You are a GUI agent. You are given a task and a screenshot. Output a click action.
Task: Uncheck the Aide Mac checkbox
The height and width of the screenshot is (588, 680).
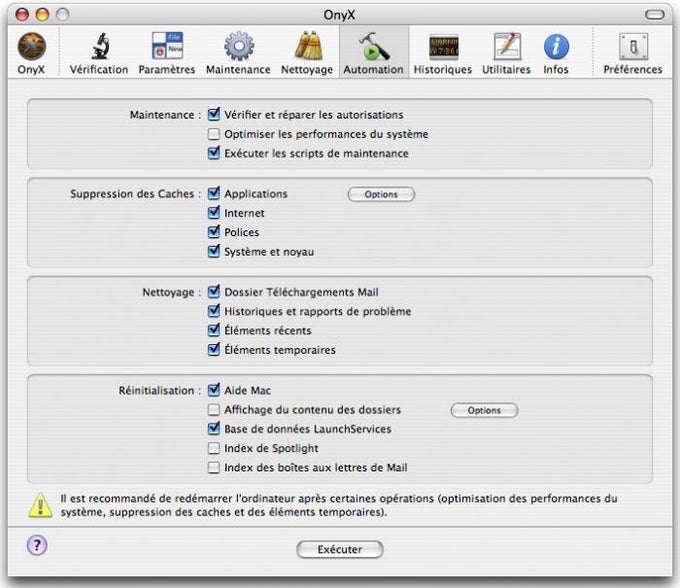tap(214, 390)
